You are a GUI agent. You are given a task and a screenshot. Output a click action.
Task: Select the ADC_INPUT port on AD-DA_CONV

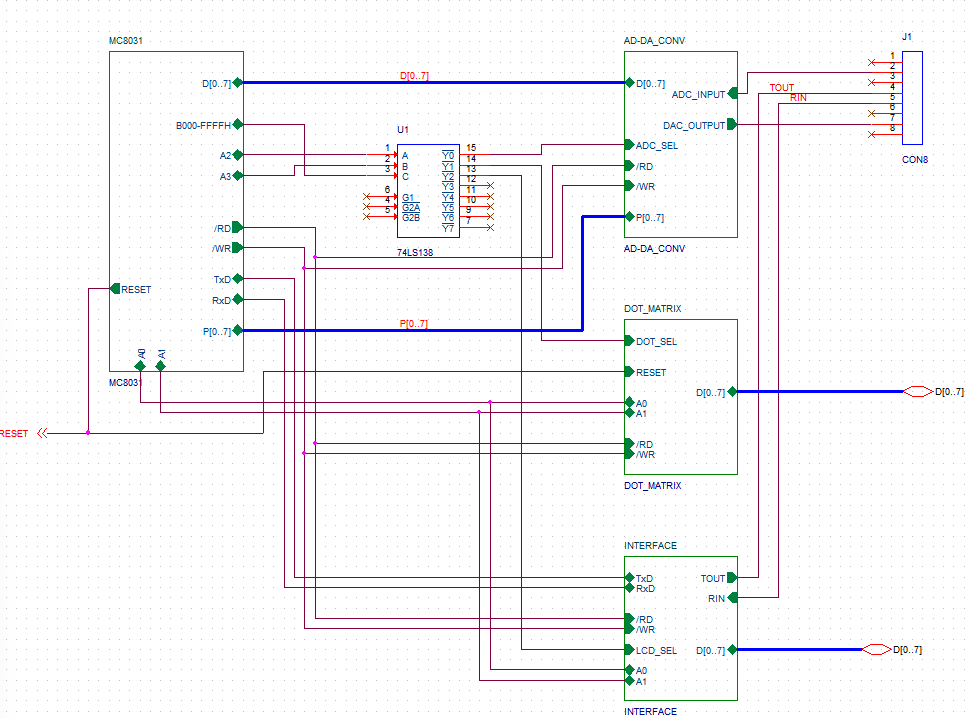tap(732, 93)
